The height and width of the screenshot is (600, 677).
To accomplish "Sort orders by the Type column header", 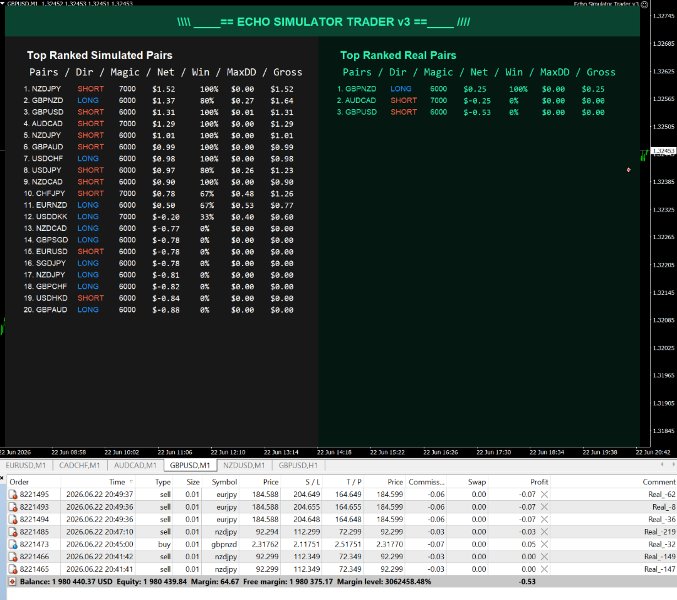I will pyautogui.click(x=163, y=482).
